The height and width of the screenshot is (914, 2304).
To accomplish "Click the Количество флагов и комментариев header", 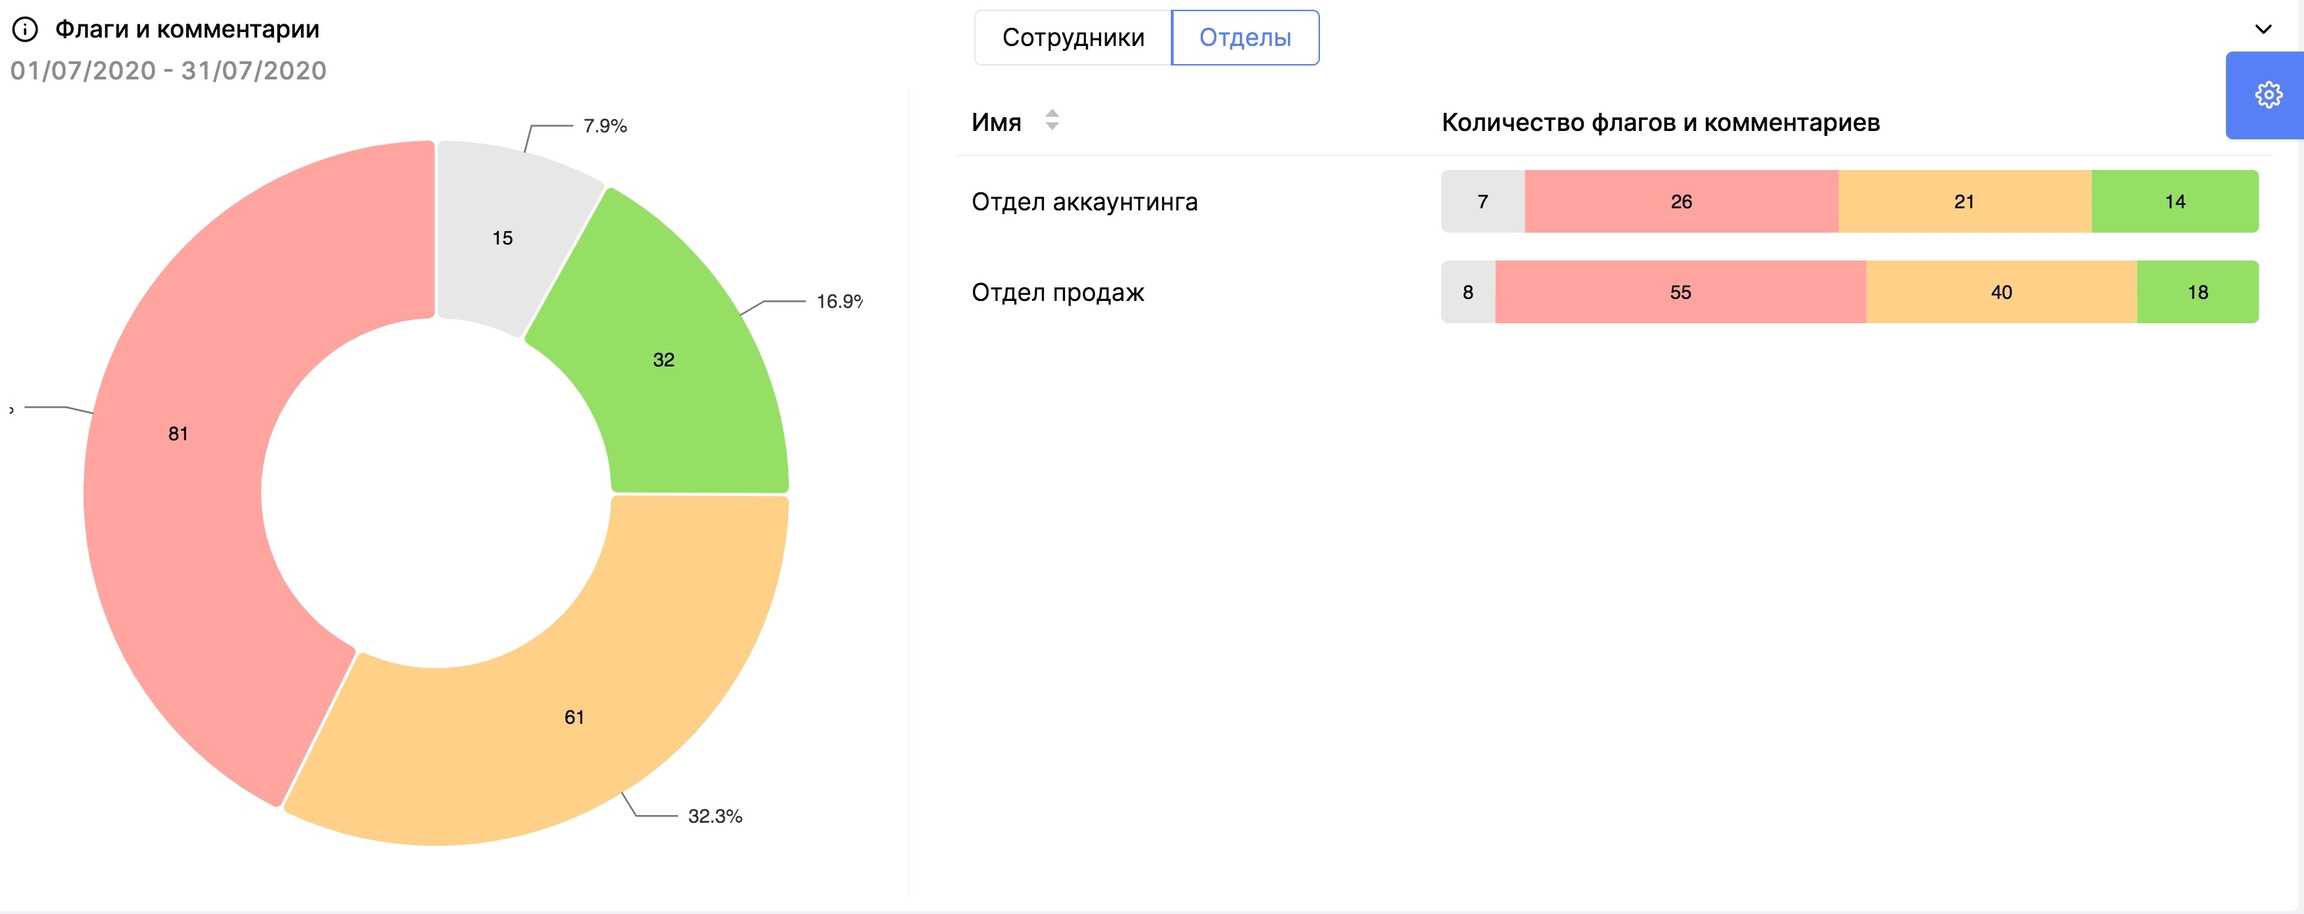I will [x=1660, y=123].
